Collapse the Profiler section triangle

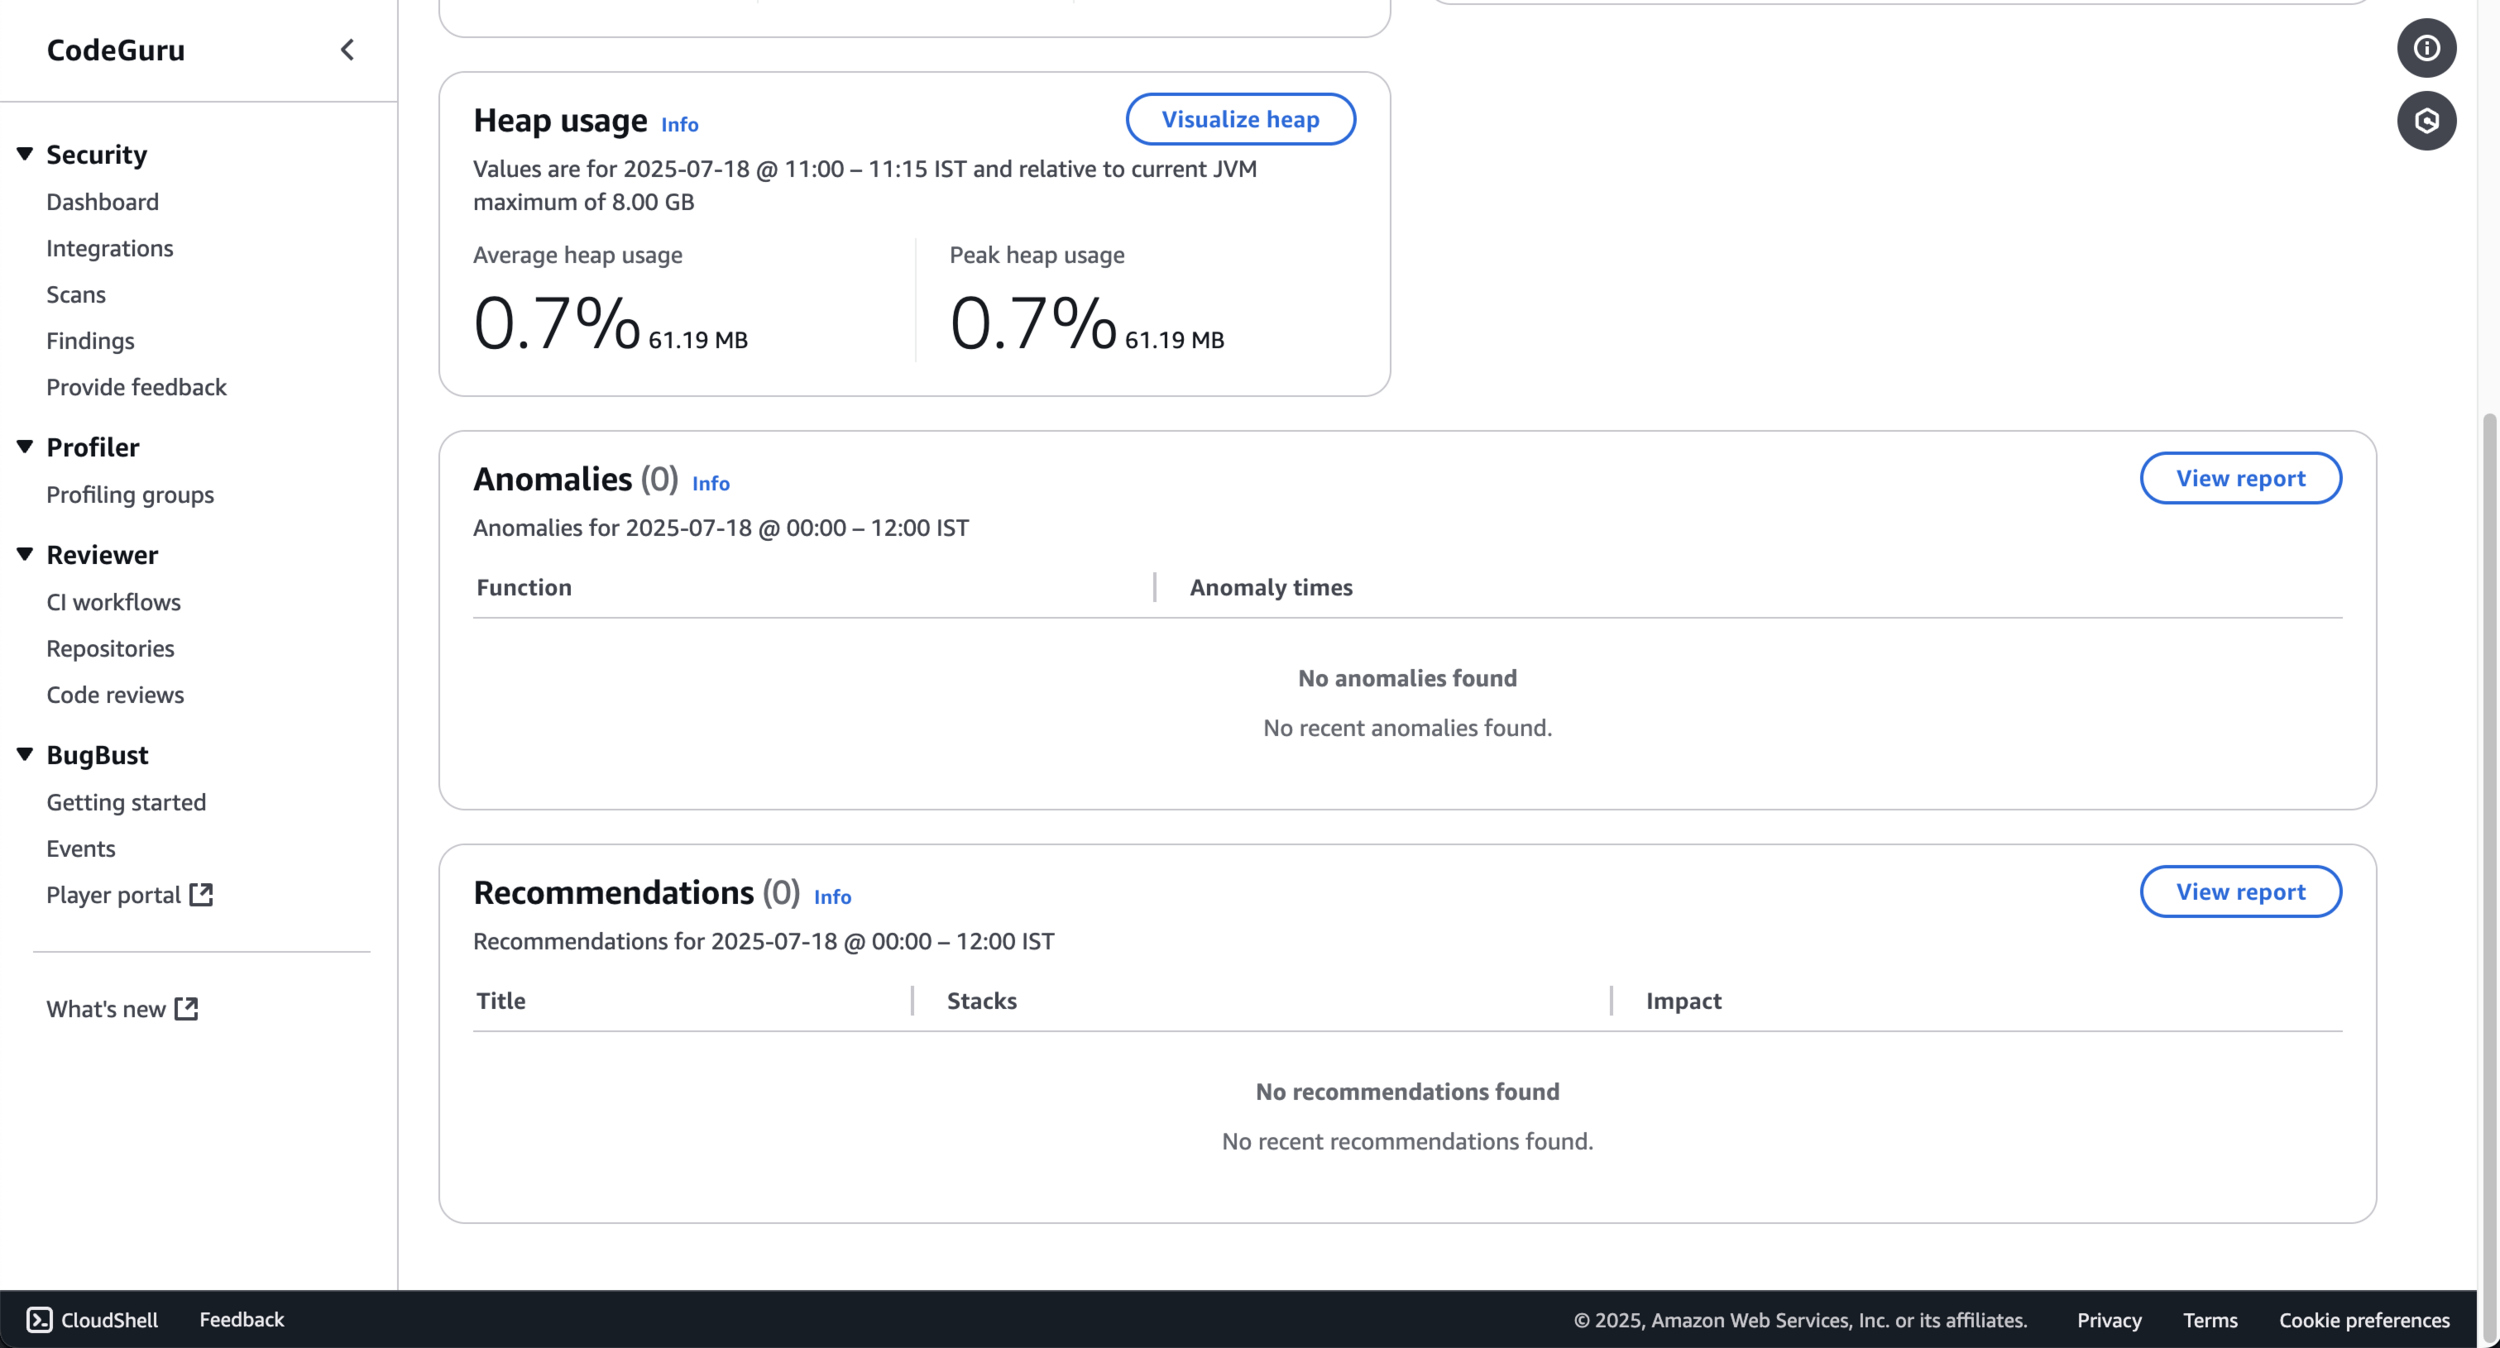pos(25,447)
